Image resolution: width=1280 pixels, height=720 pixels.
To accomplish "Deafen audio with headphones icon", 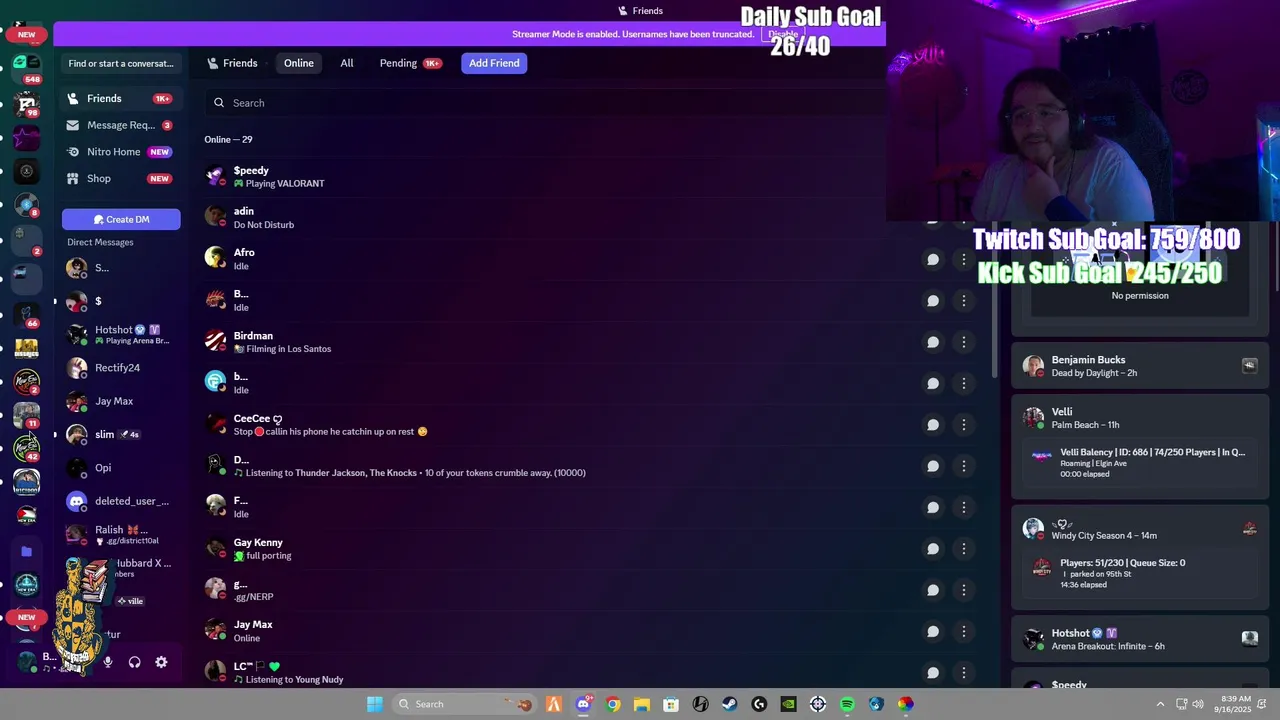I will (x=134, y=662).
